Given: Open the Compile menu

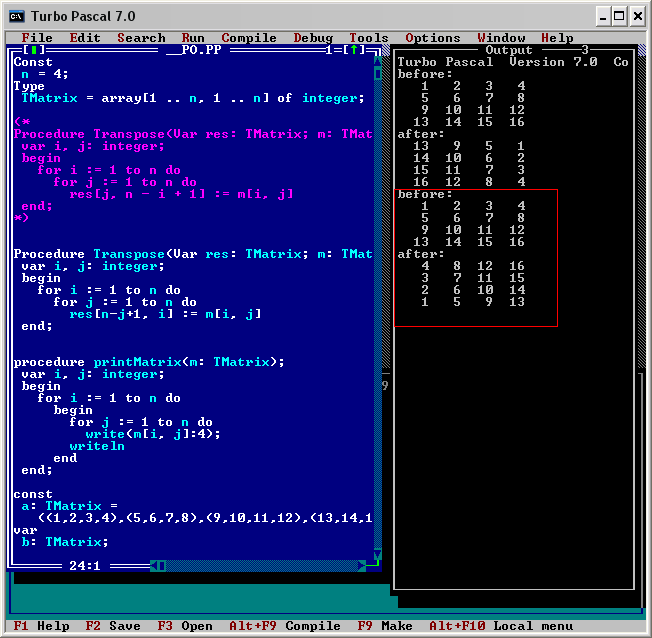Looking at the screenshot, I should (x=249, y=38).
